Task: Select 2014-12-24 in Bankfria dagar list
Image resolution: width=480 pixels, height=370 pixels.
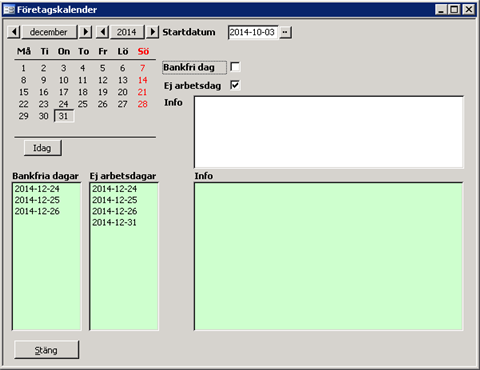Action: coord(37,189)
